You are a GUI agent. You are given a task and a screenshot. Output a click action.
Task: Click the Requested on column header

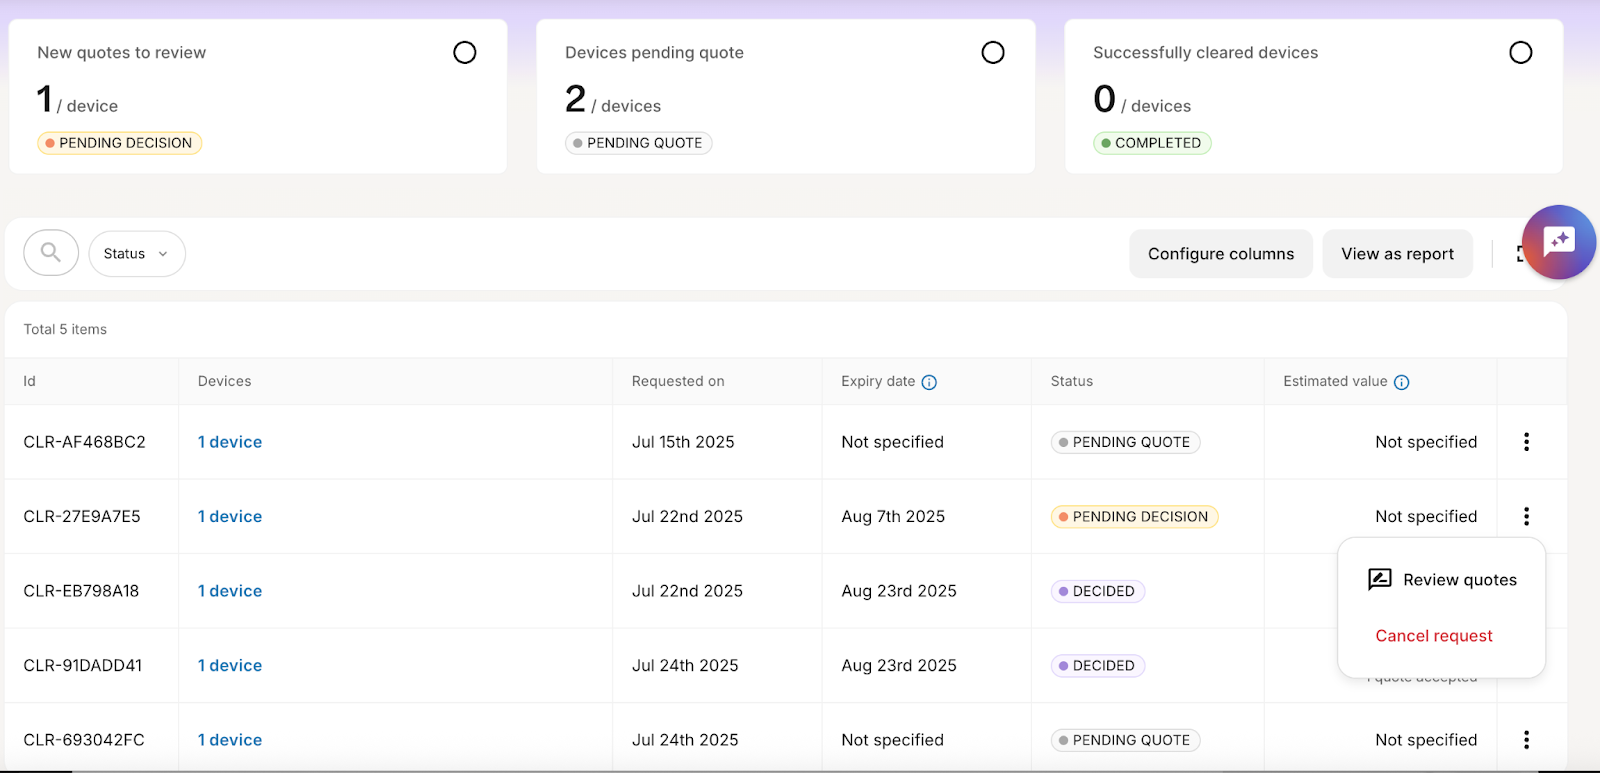coord(678,381)
